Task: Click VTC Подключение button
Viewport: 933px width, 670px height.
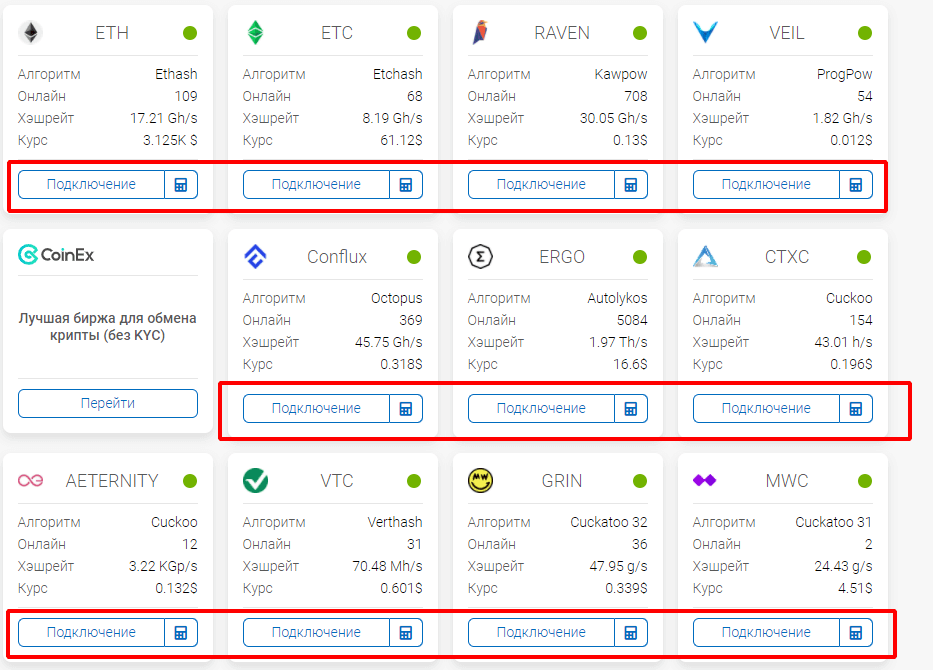Action: [x=316, y=633]
